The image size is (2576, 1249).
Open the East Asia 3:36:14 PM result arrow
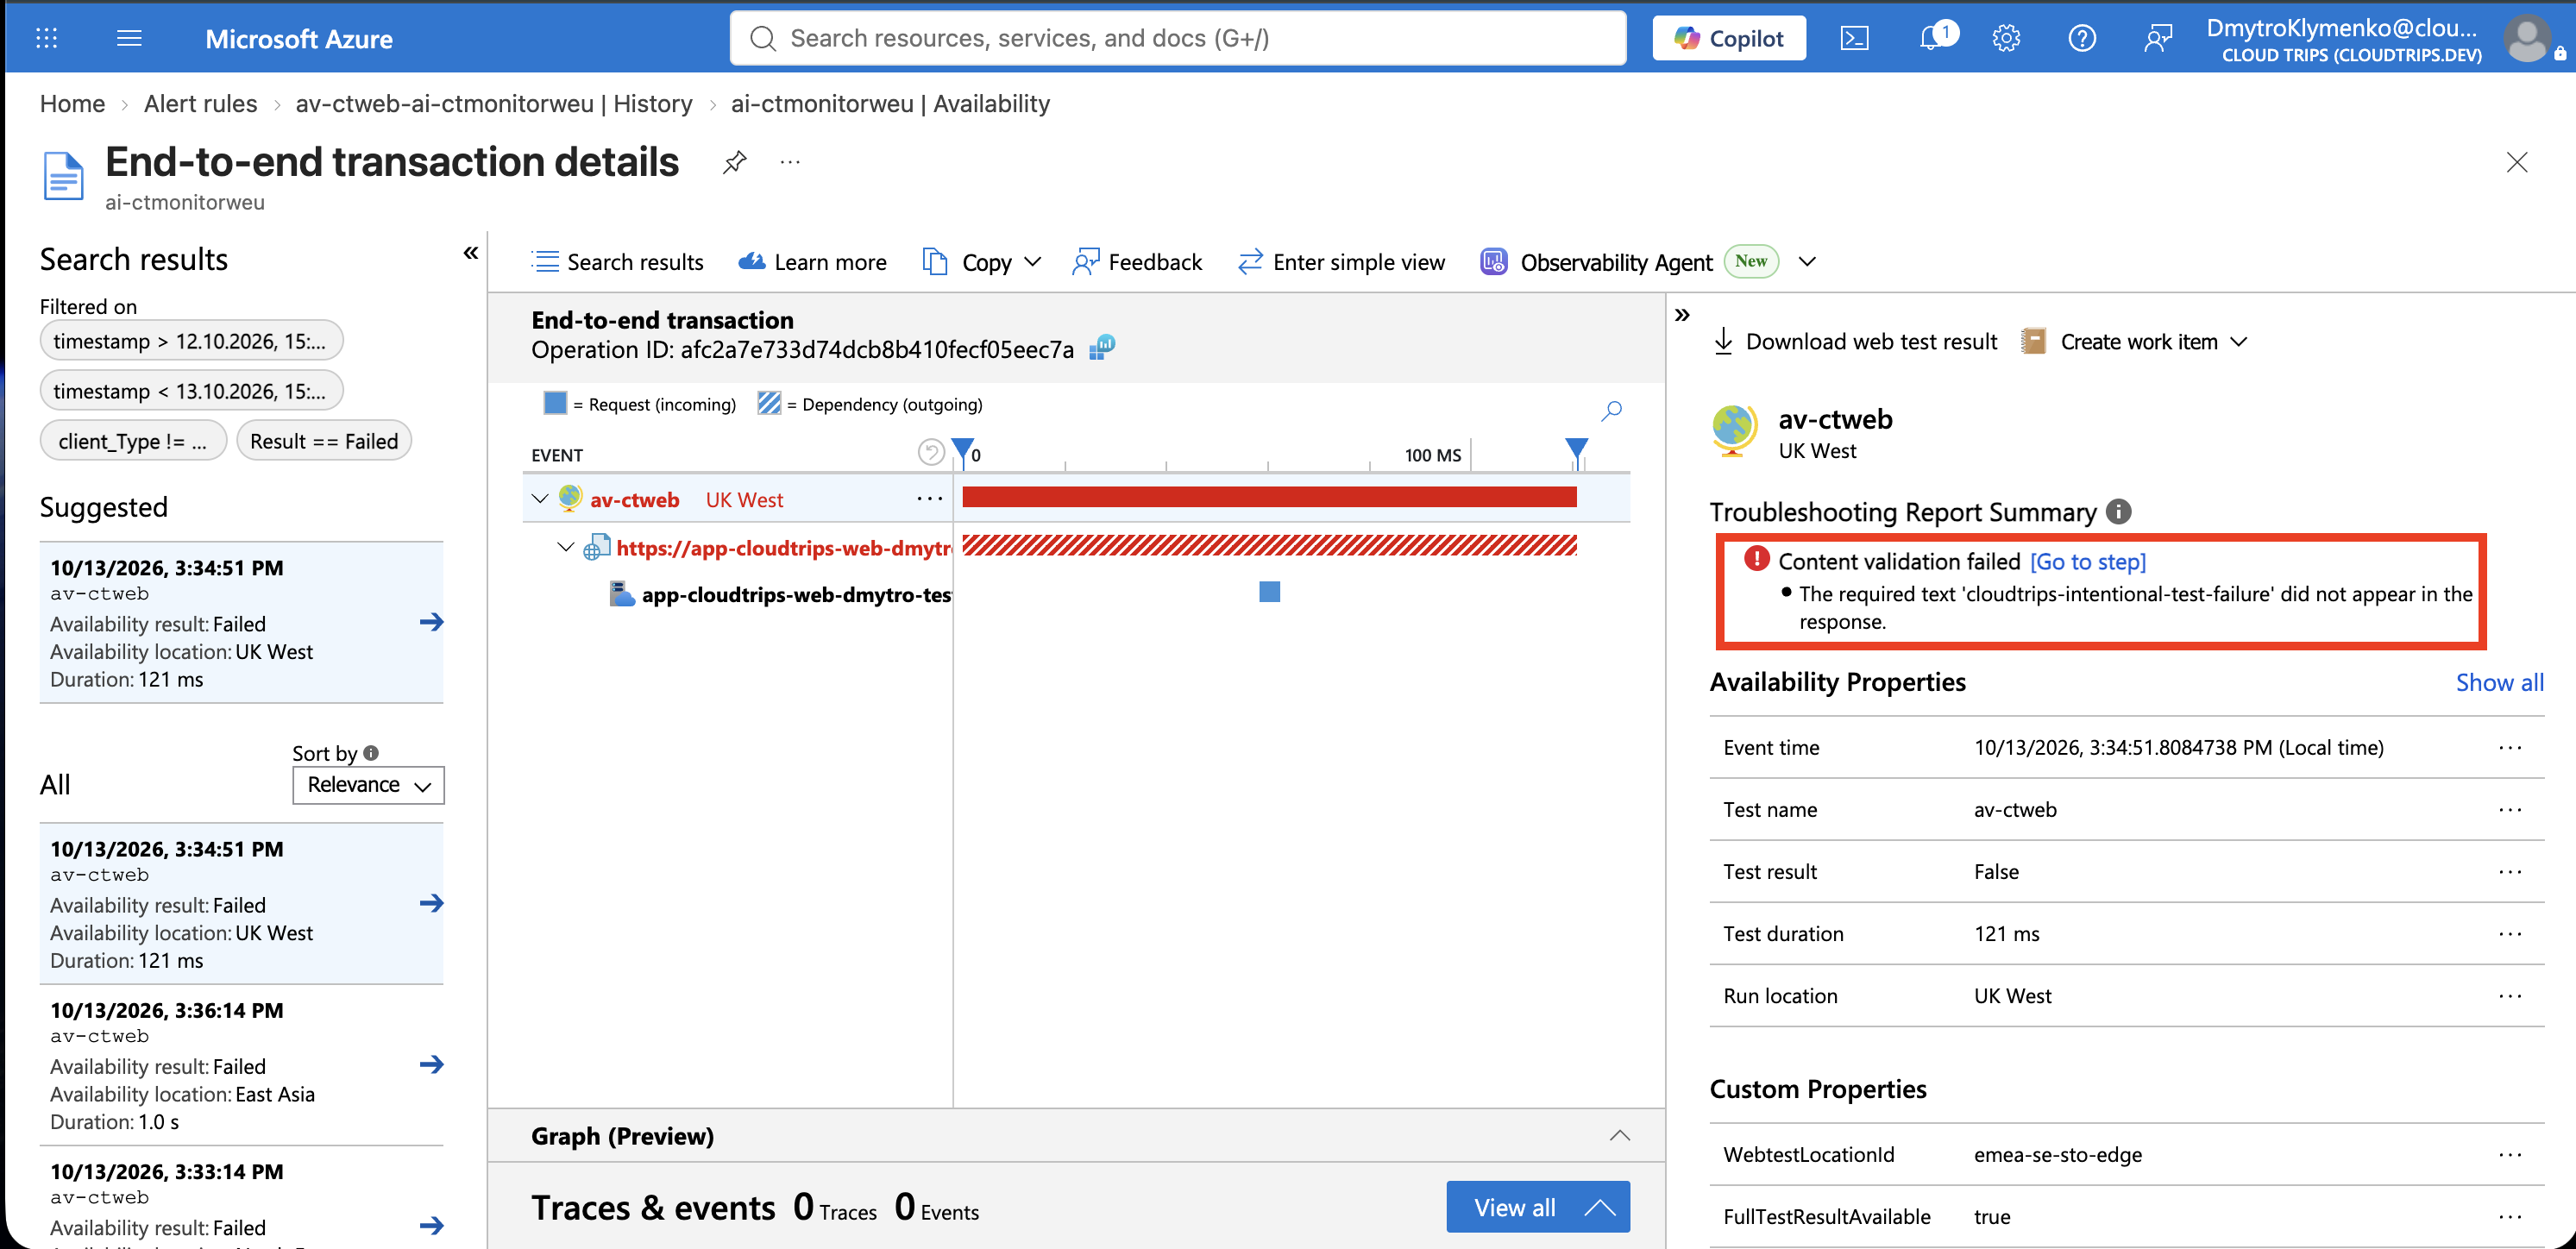click(431, 1064)
